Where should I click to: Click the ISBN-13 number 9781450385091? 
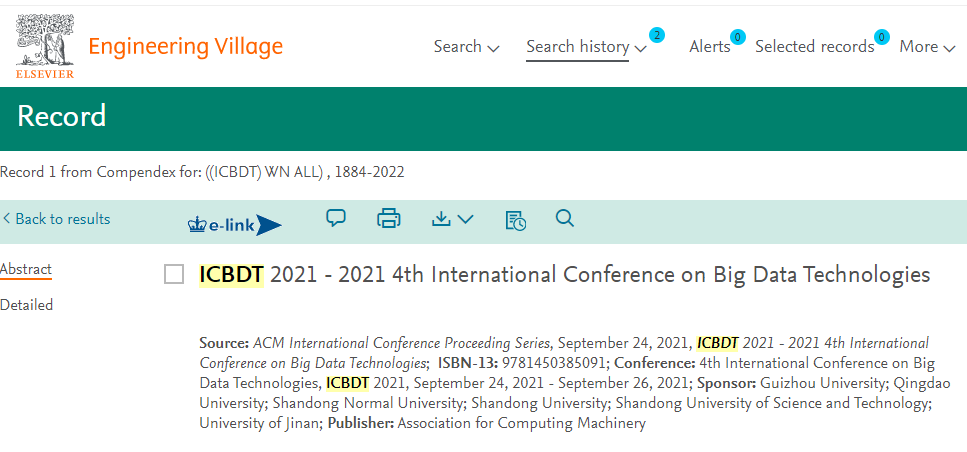pos(554,363)
